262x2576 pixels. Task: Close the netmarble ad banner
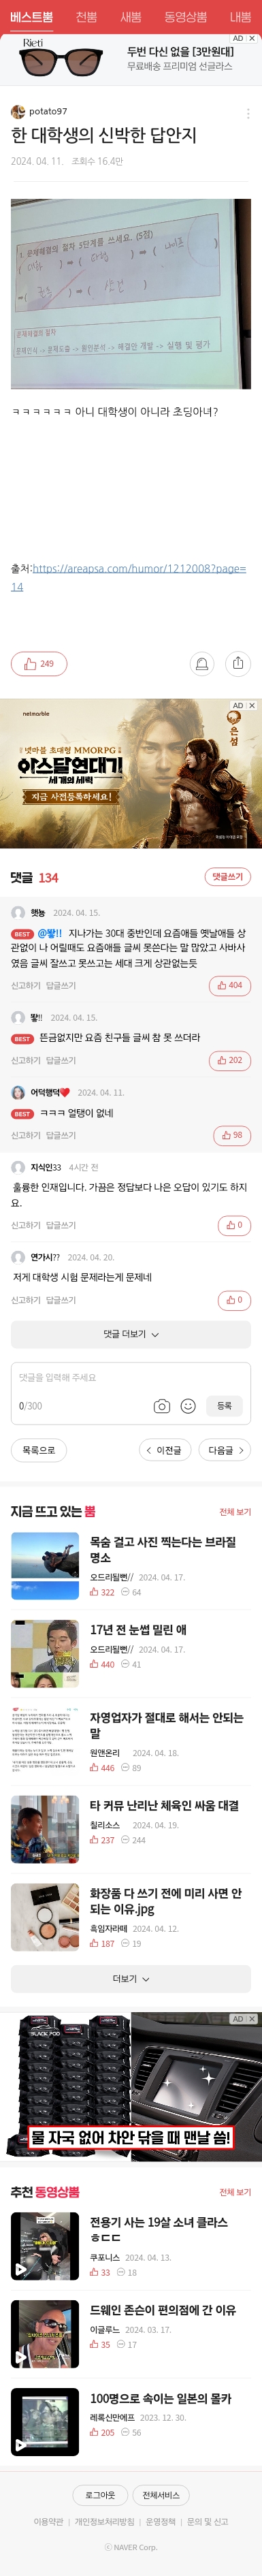point(252,705)
